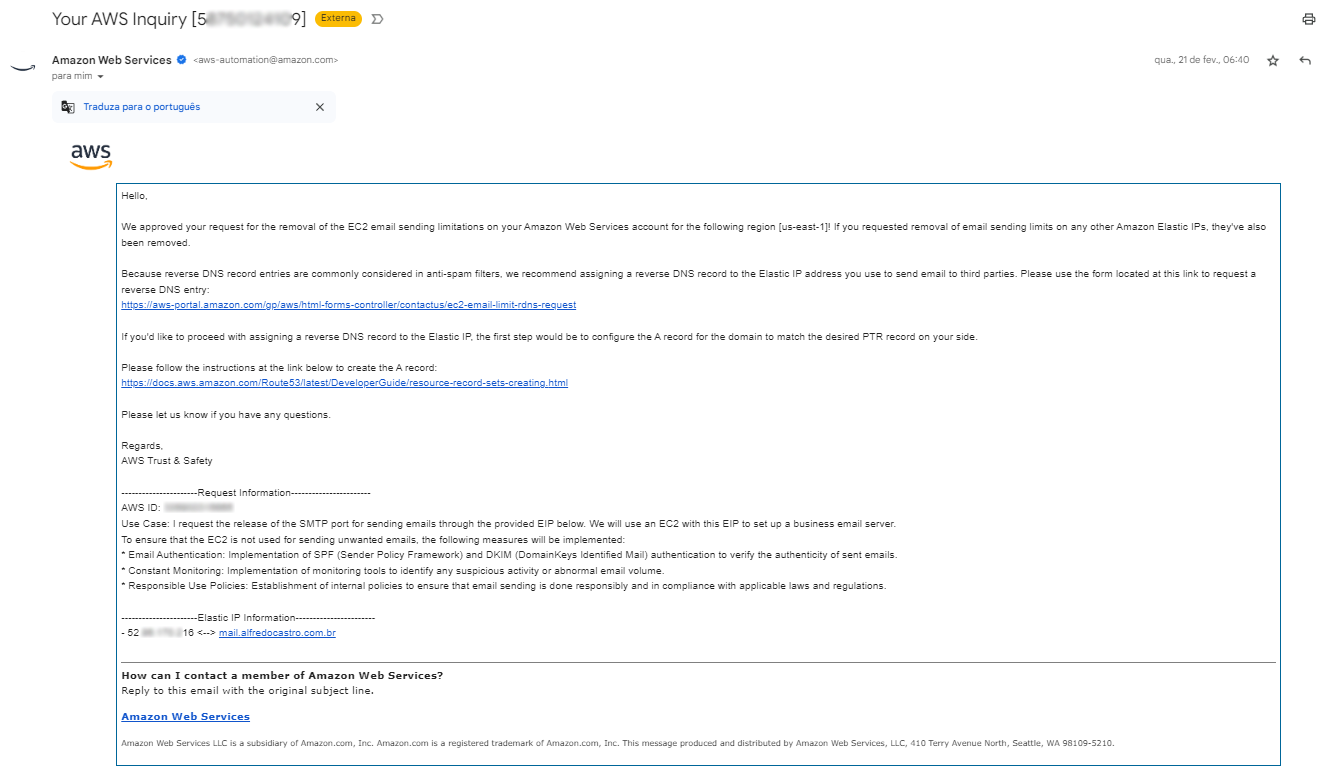Click the 'Use Case:' paragraph line
1323x780 pixels.
tap(509, 524)
